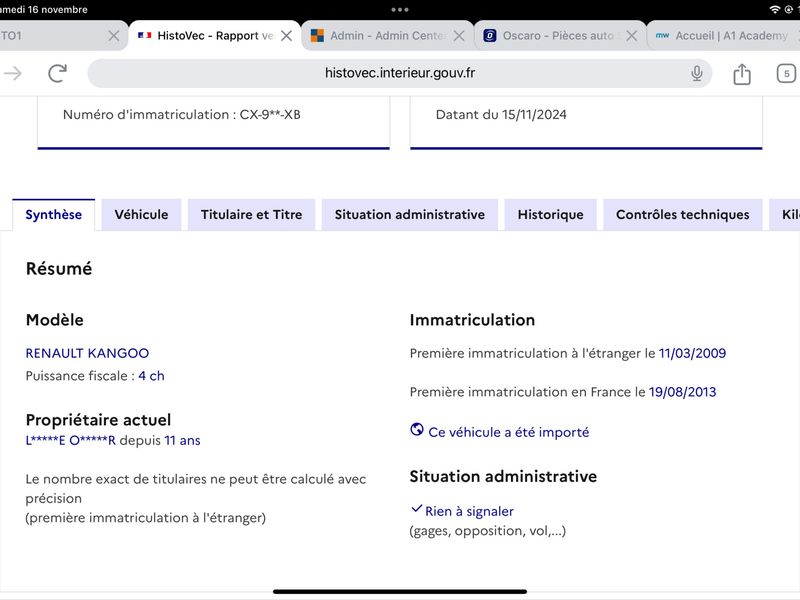The width and height of the screenshot is (800, 600).
Task: Tap the date samedi 16 novembre in status bar
Action: (43, 9)
